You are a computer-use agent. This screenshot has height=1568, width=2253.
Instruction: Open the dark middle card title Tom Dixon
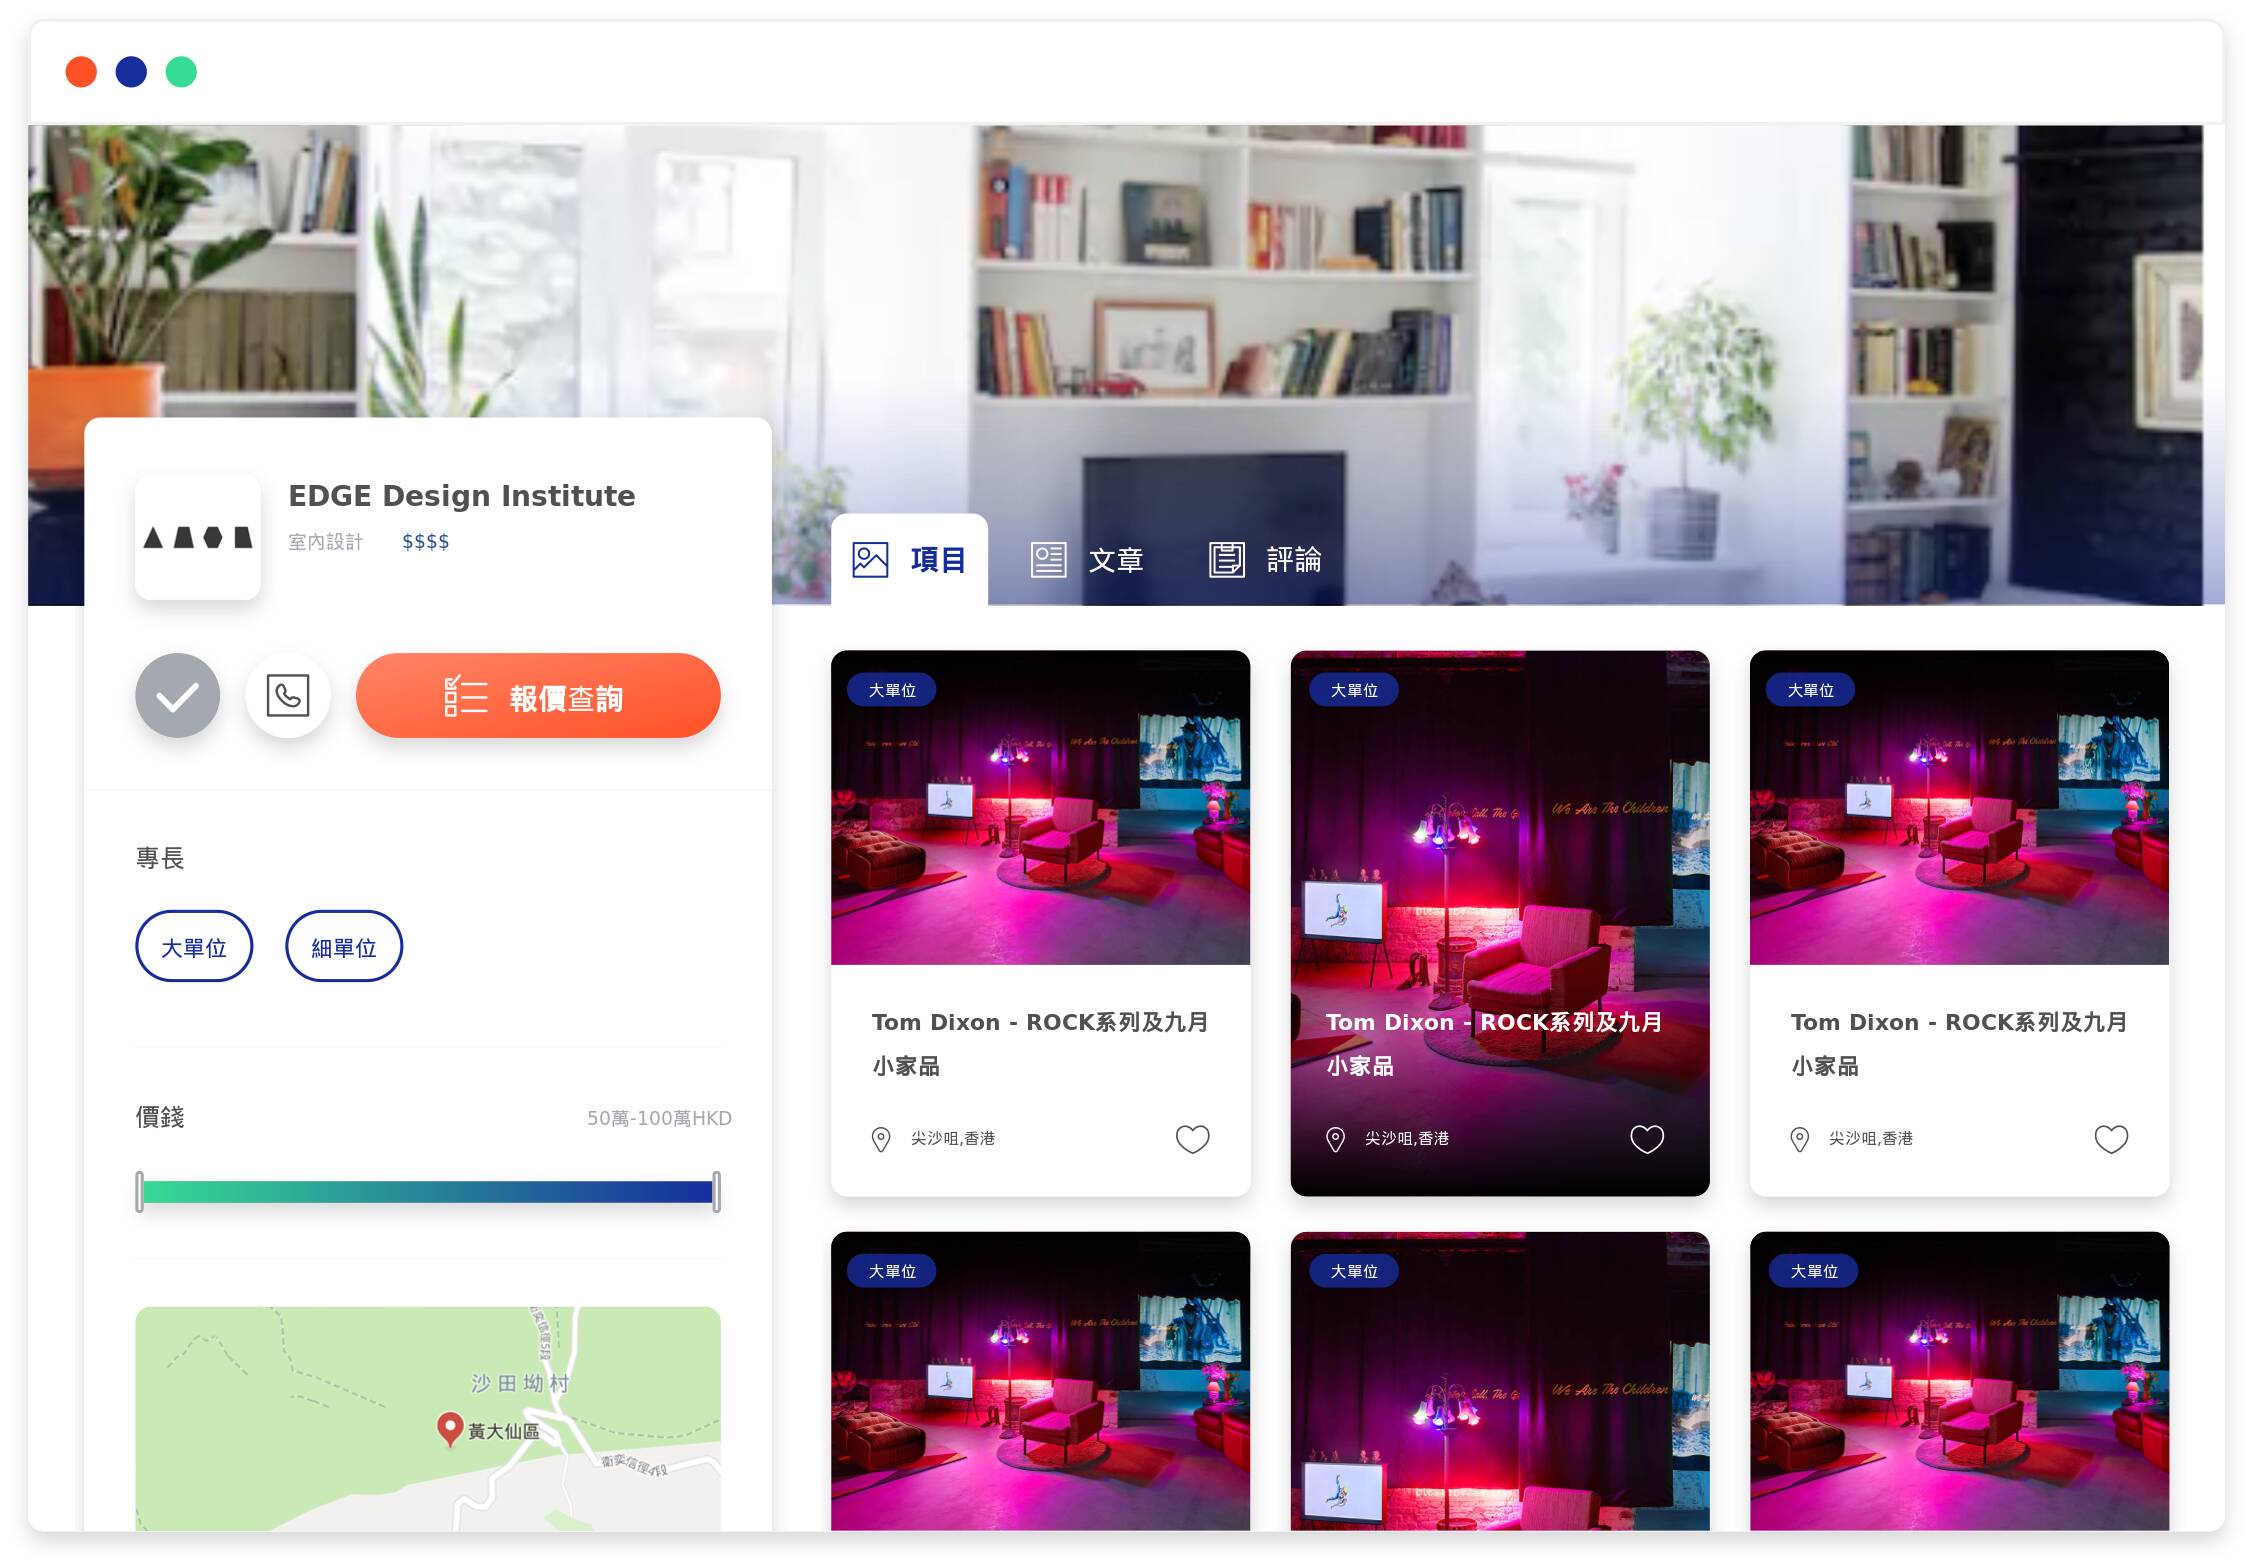coord(1494,1044)
